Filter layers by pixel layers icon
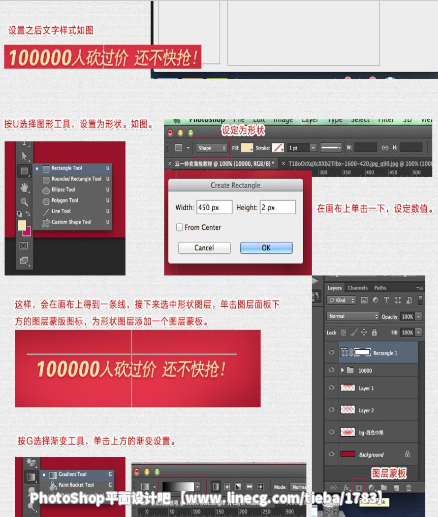This screenshot has height=517, width=438. [364, 300]
